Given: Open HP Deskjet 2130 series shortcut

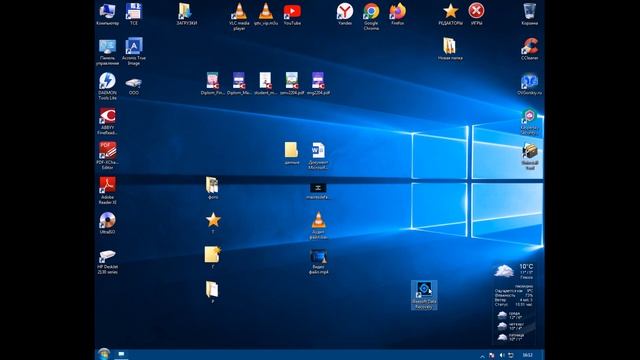Looking at the screenshot, I should [107, 262].
